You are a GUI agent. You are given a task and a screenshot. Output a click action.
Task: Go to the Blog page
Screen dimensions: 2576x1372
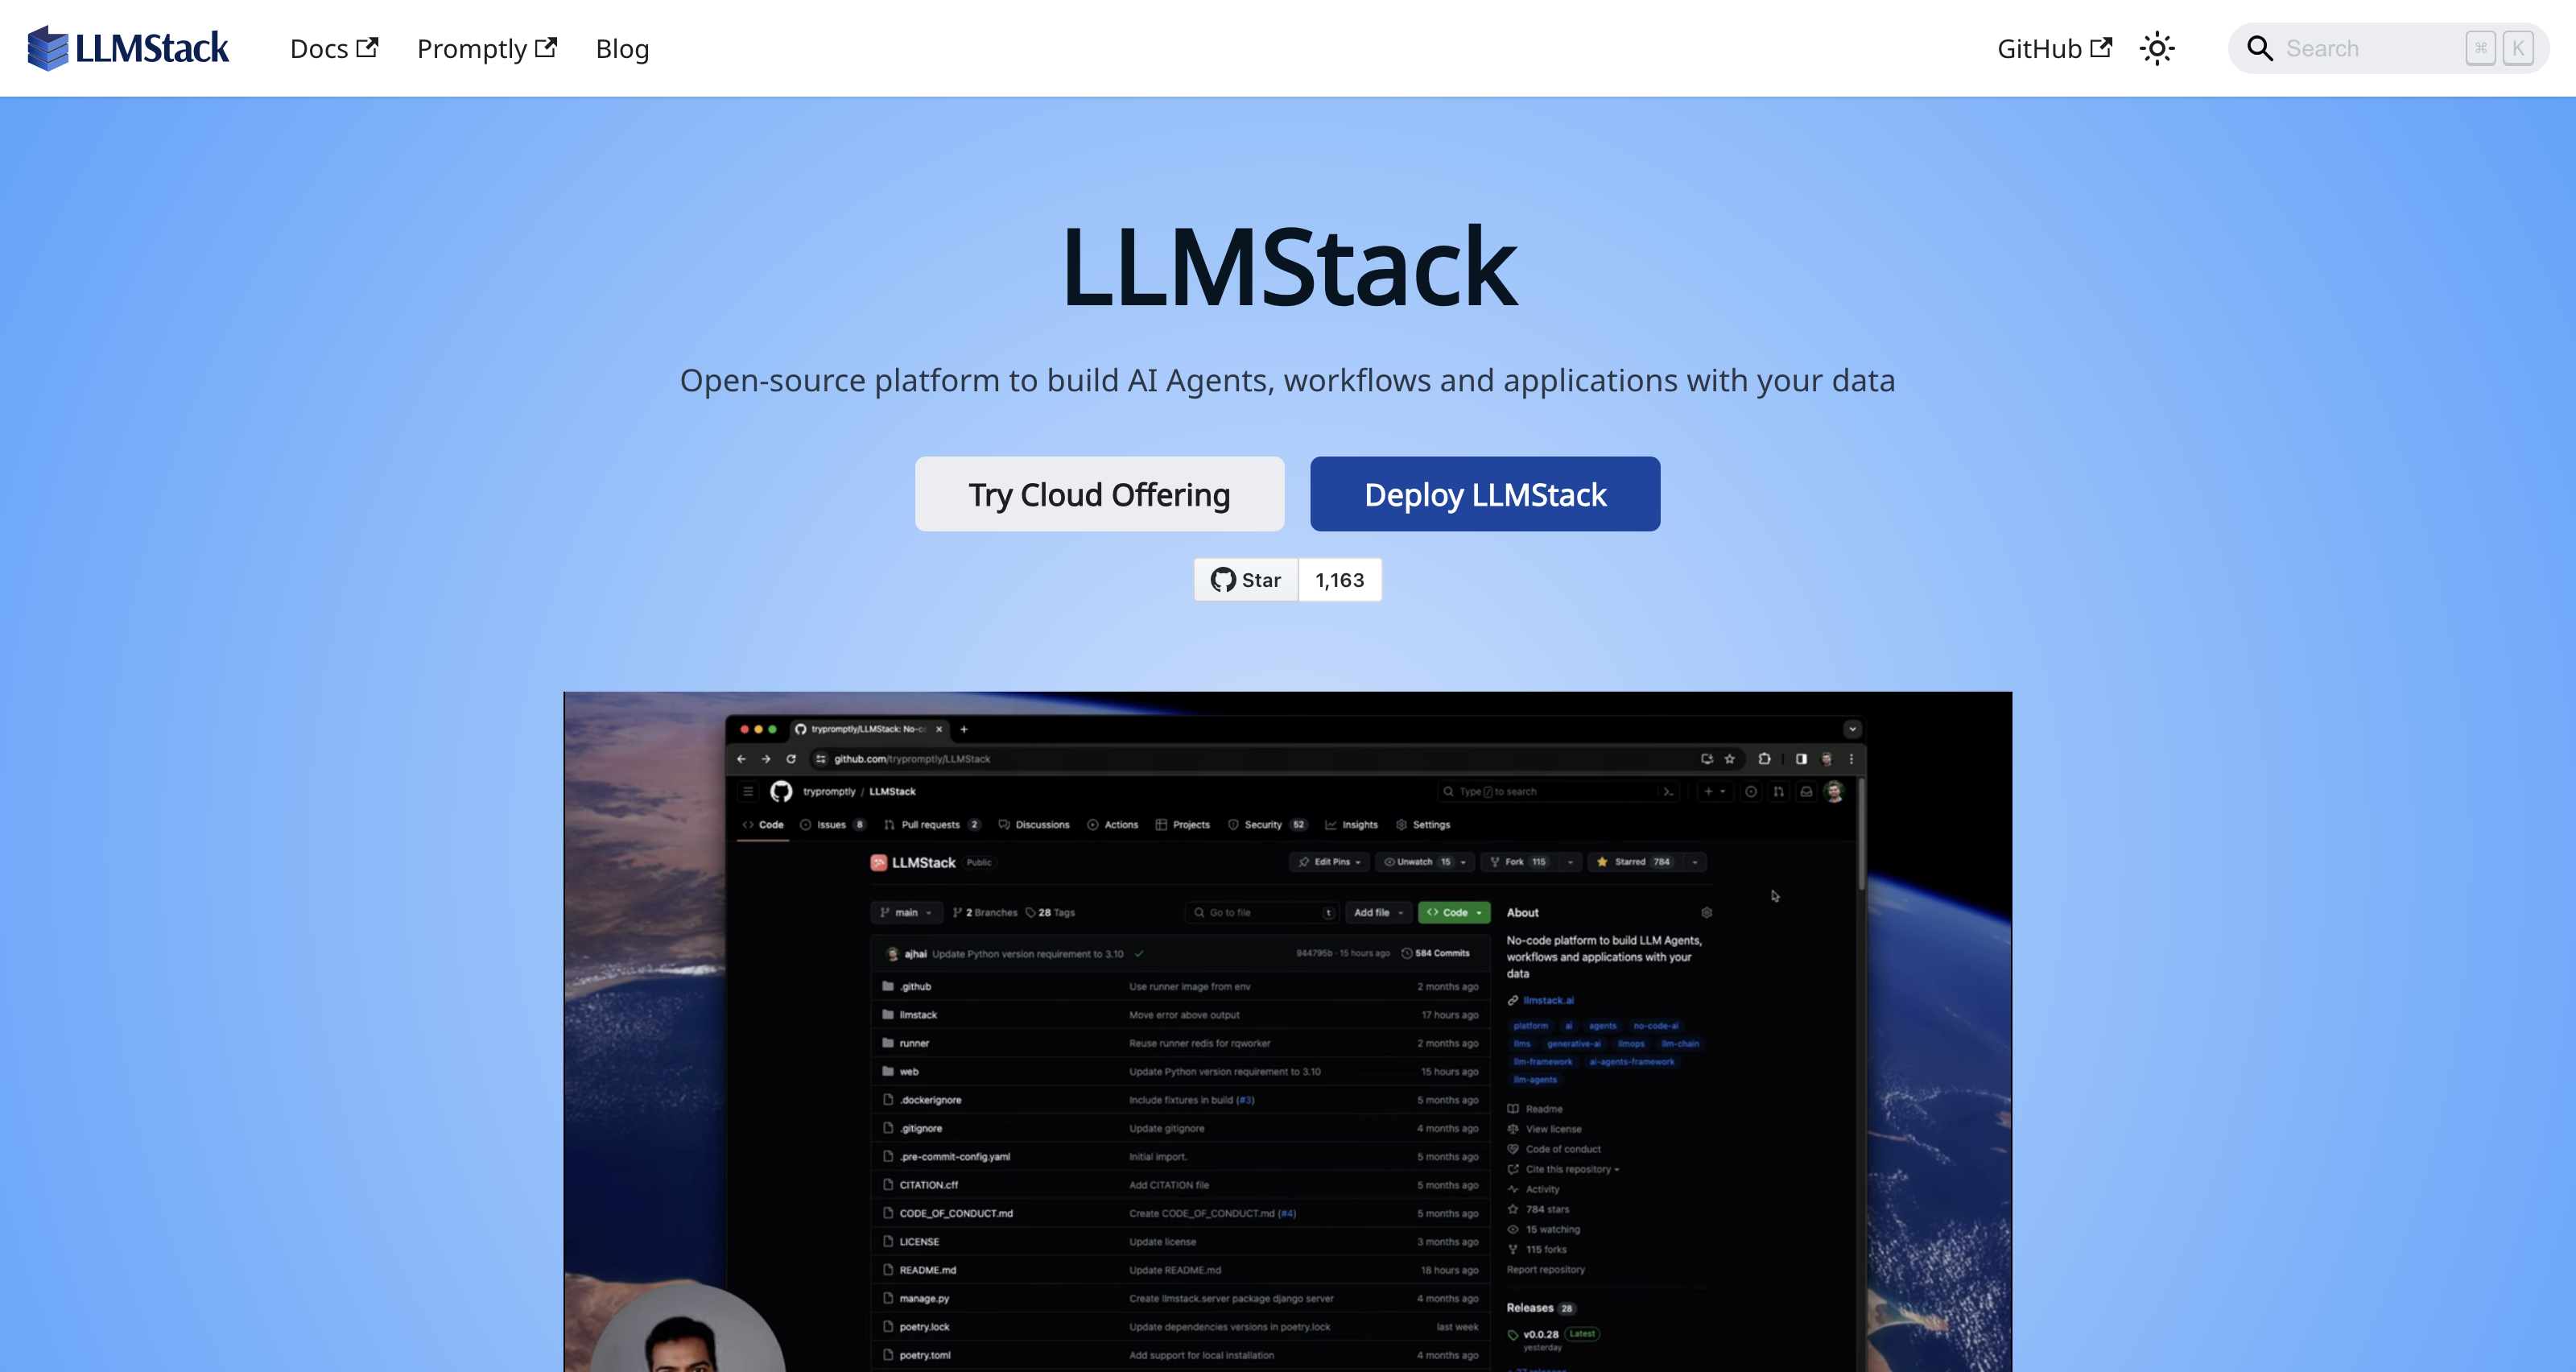(622, 48)
